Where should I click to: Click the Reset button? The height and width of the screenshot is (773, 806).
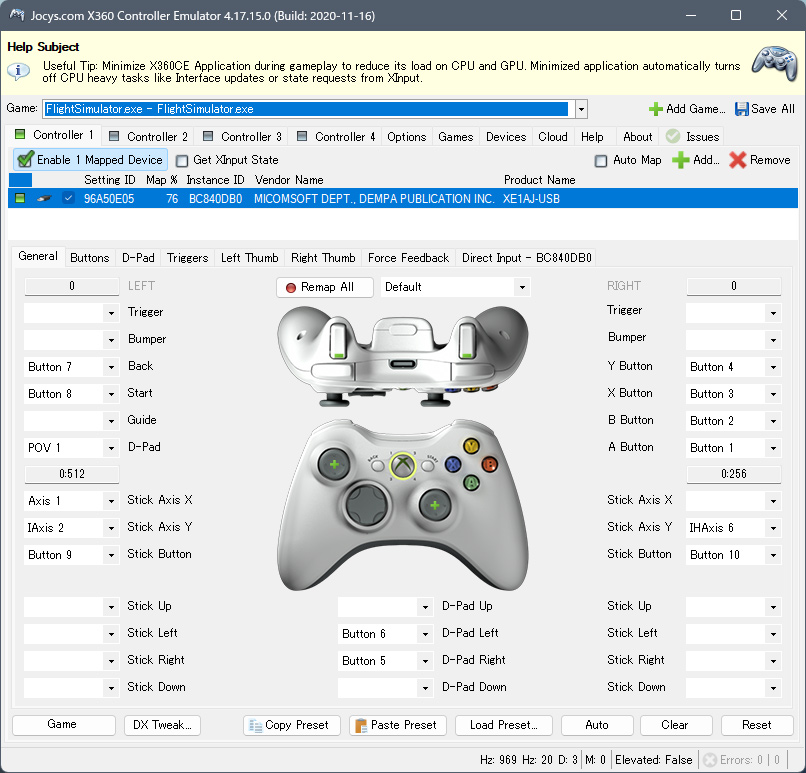click(757, 725)
